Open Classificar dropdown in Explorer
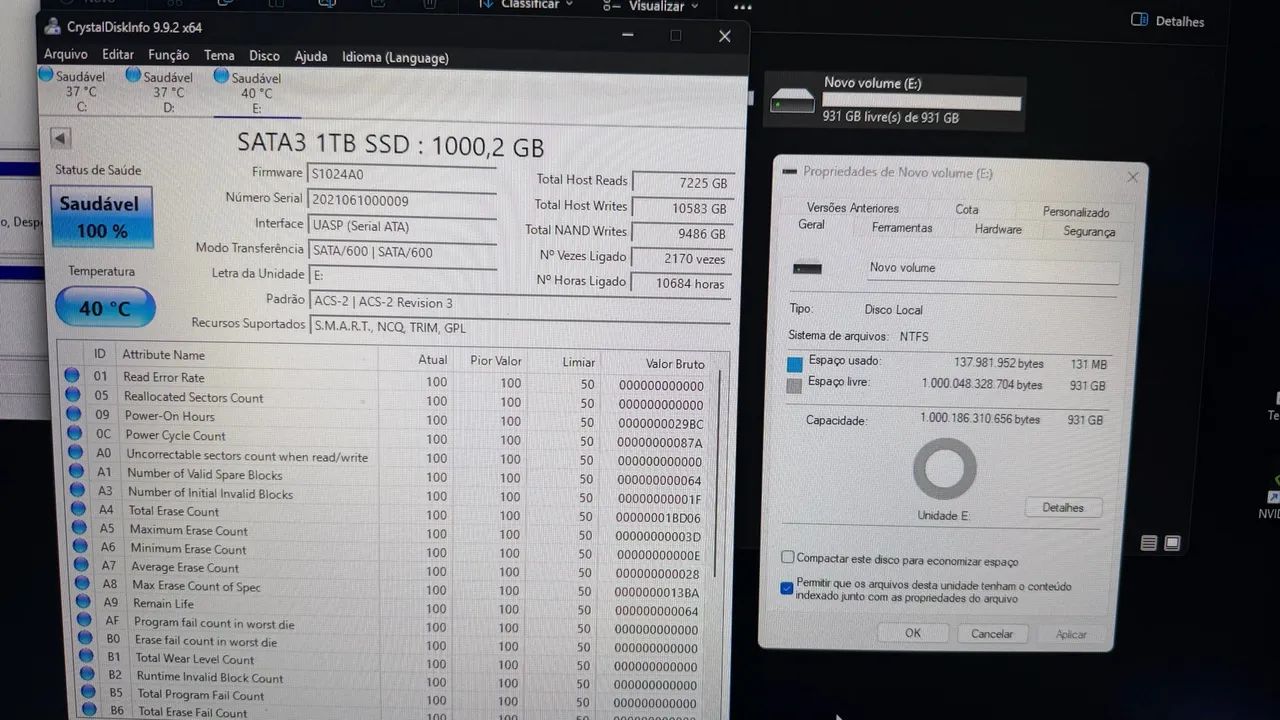 click(527, 5)
